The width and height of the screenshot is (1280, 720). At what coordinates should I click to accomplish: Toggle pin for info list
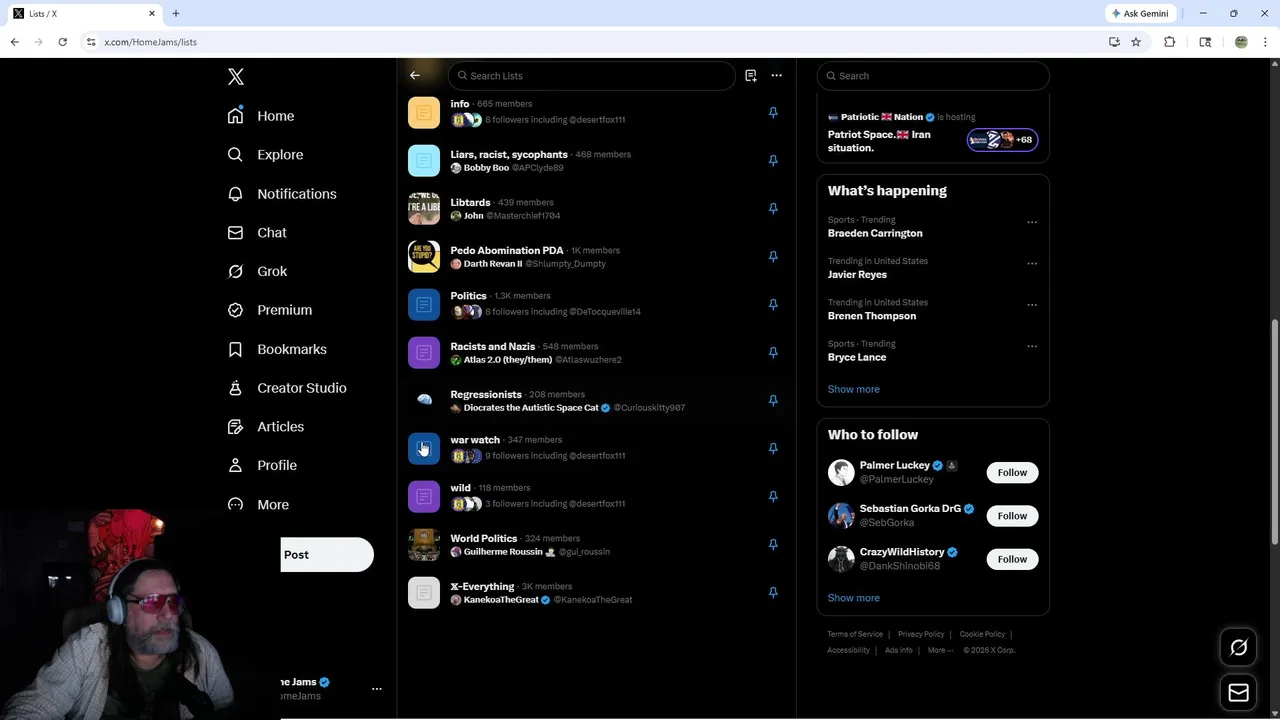(x=773, y=112)
